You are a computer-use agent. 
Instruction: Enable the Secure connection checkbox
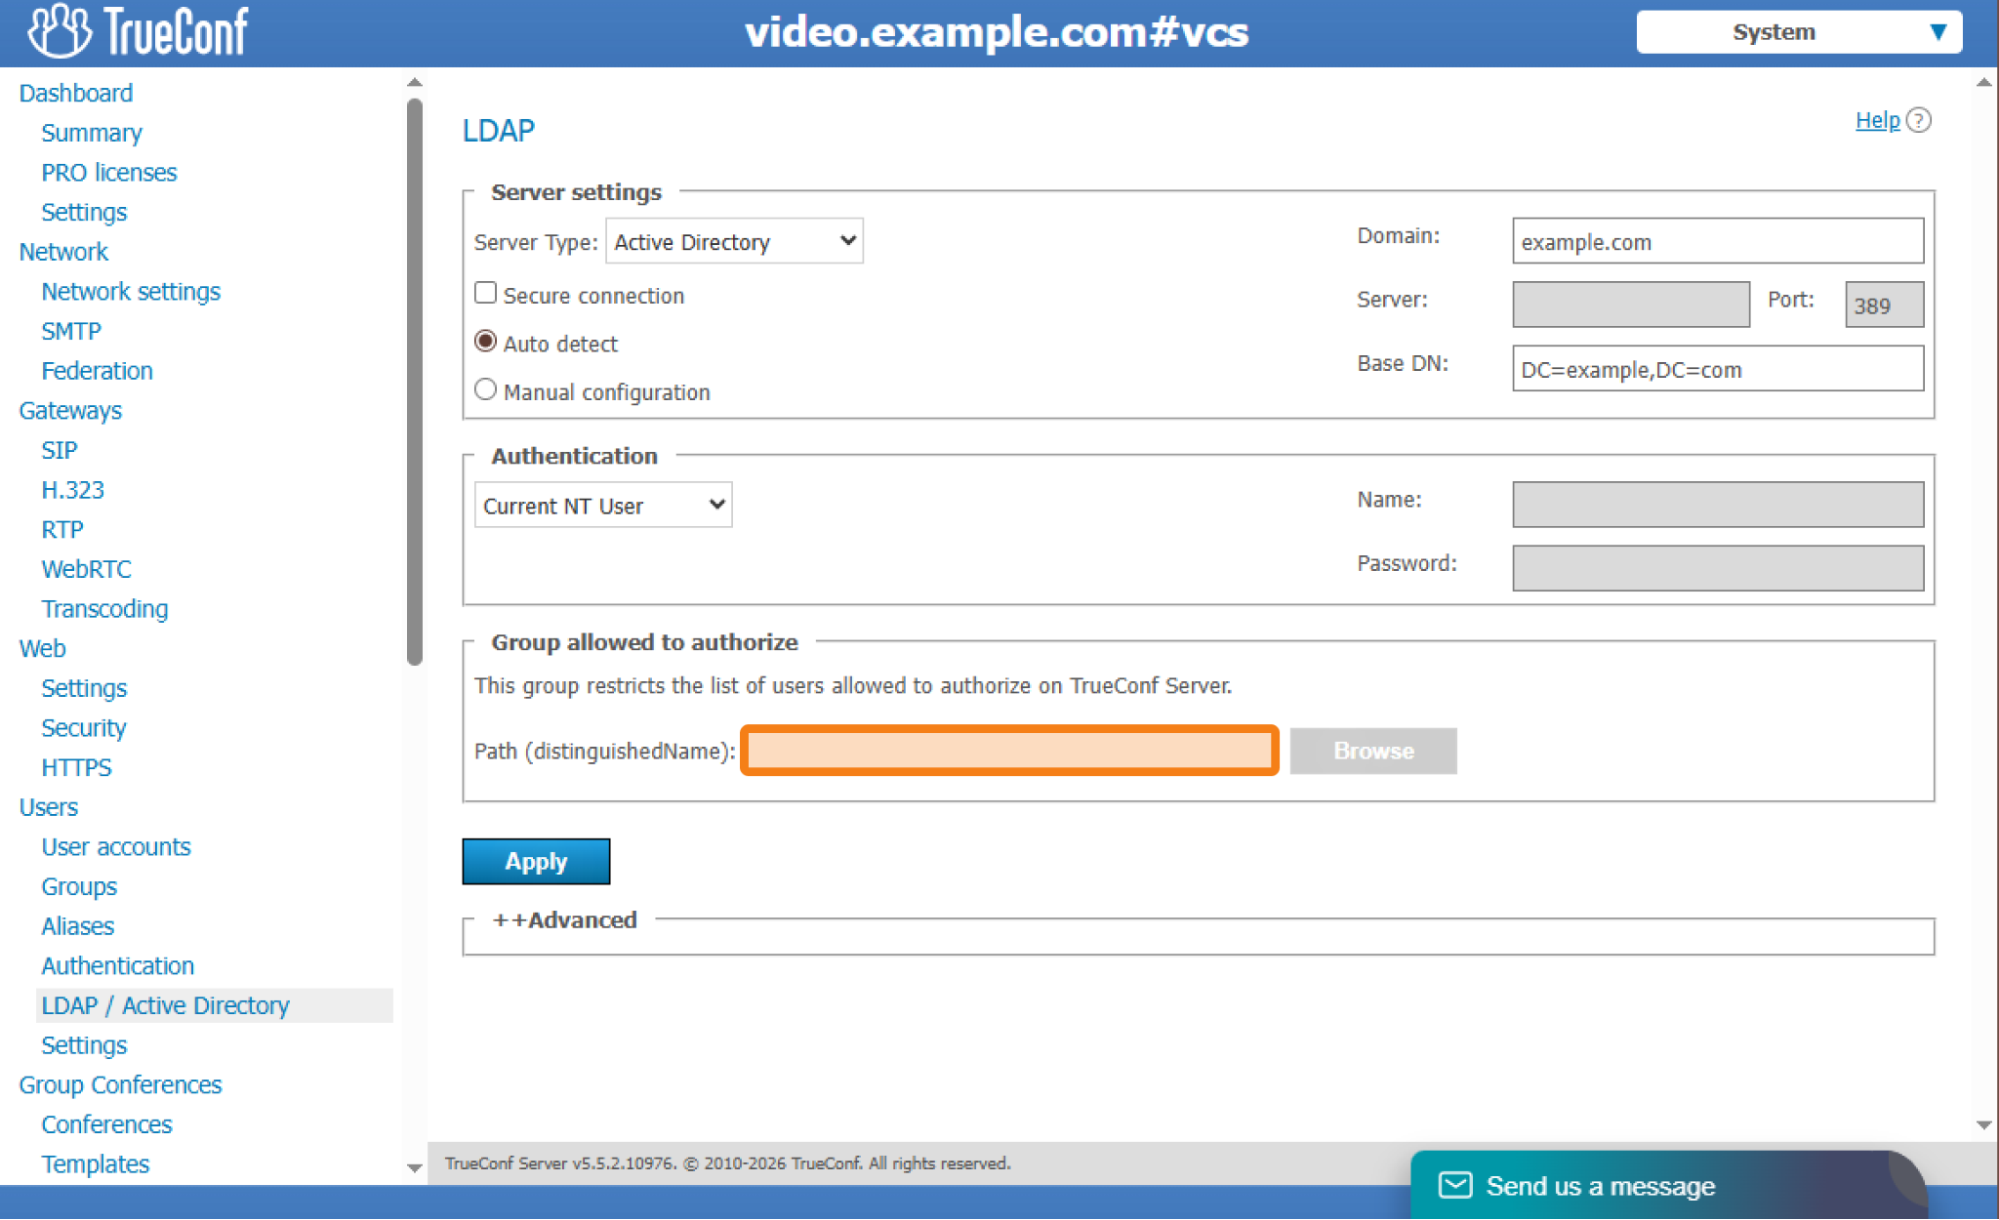485,293
